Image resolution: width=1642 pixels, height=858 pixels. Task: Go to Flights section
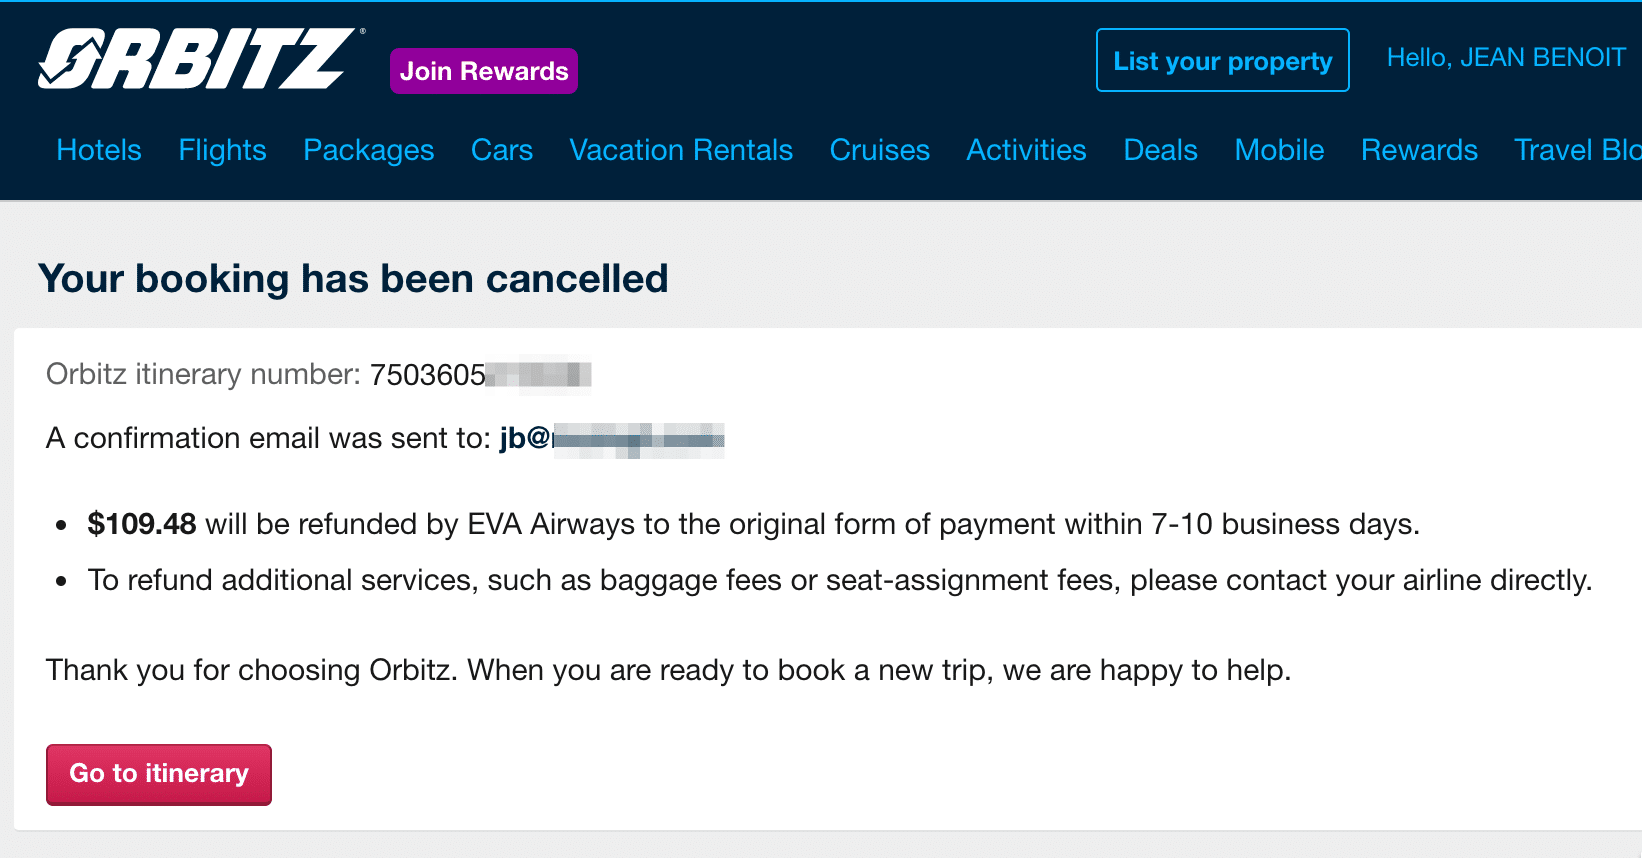(222, 150)
